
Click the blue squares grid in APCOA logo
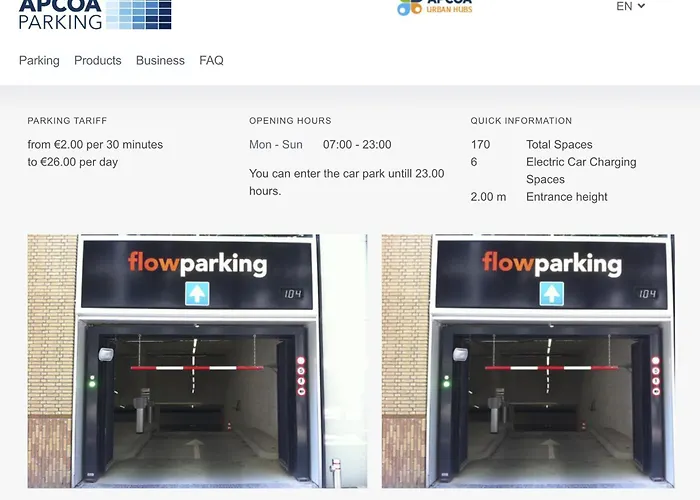tap(139, 15)
